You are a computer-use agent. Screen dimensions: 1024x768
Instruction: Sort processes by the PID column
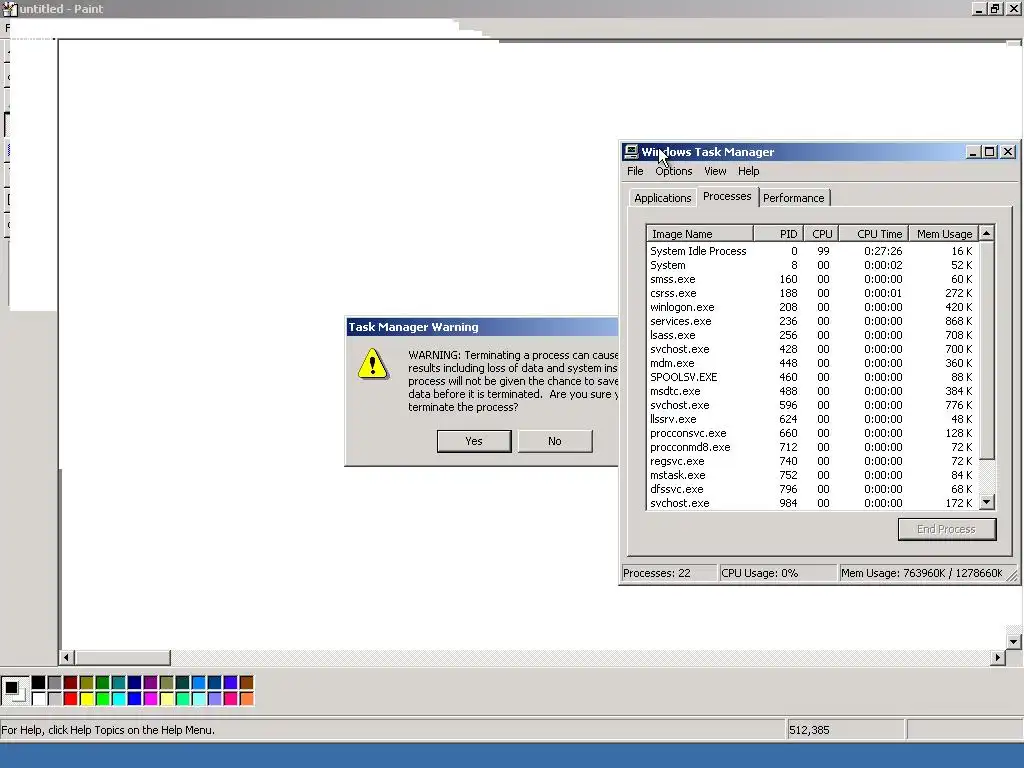pyautogui.click(x=778, y=234)
